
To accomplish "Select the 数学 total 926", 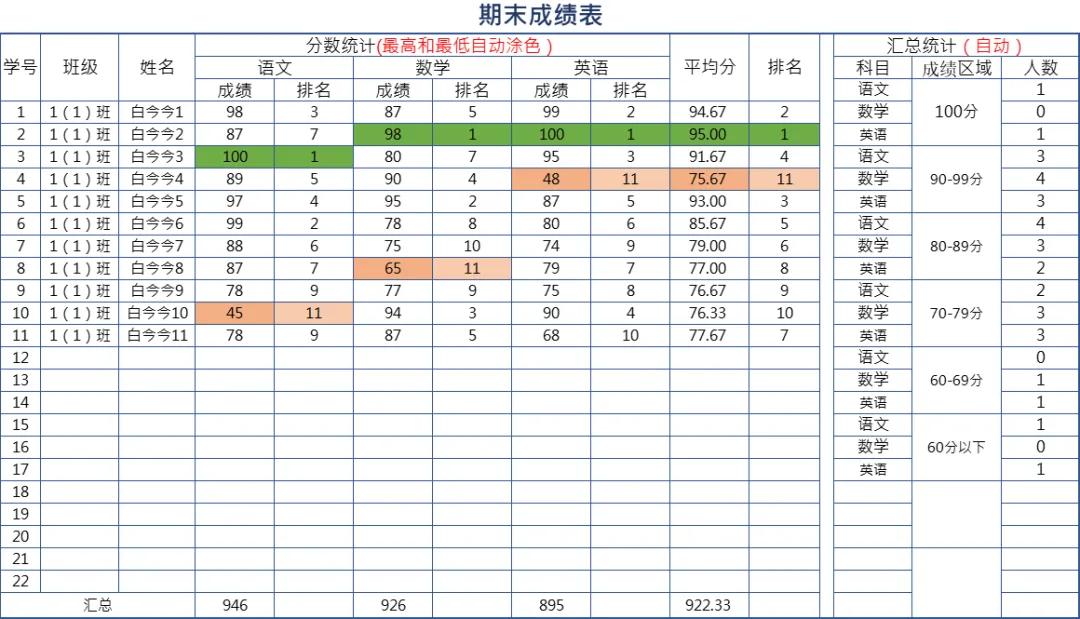I will tap(393, 605).
